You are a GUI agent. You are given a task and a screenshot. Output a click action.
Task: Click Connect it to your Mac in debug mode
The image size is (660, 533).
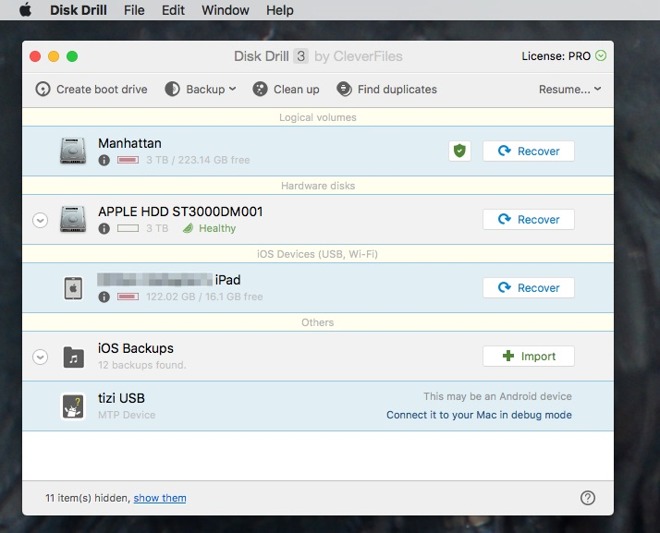point(479,415)
